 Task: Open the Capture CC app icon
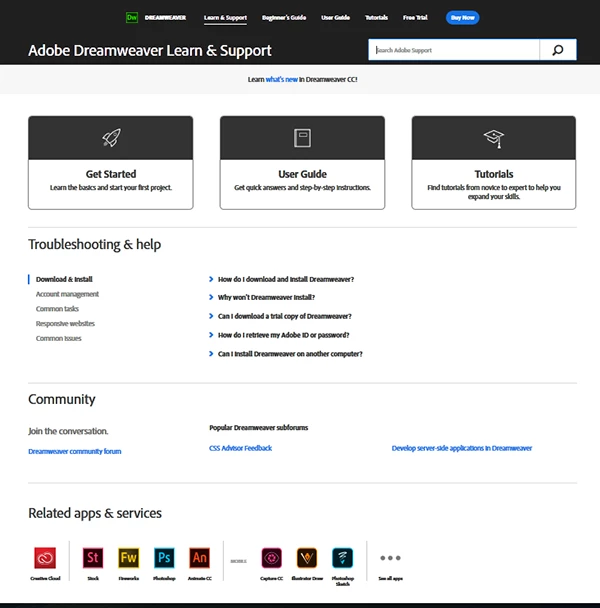[271, 558]
